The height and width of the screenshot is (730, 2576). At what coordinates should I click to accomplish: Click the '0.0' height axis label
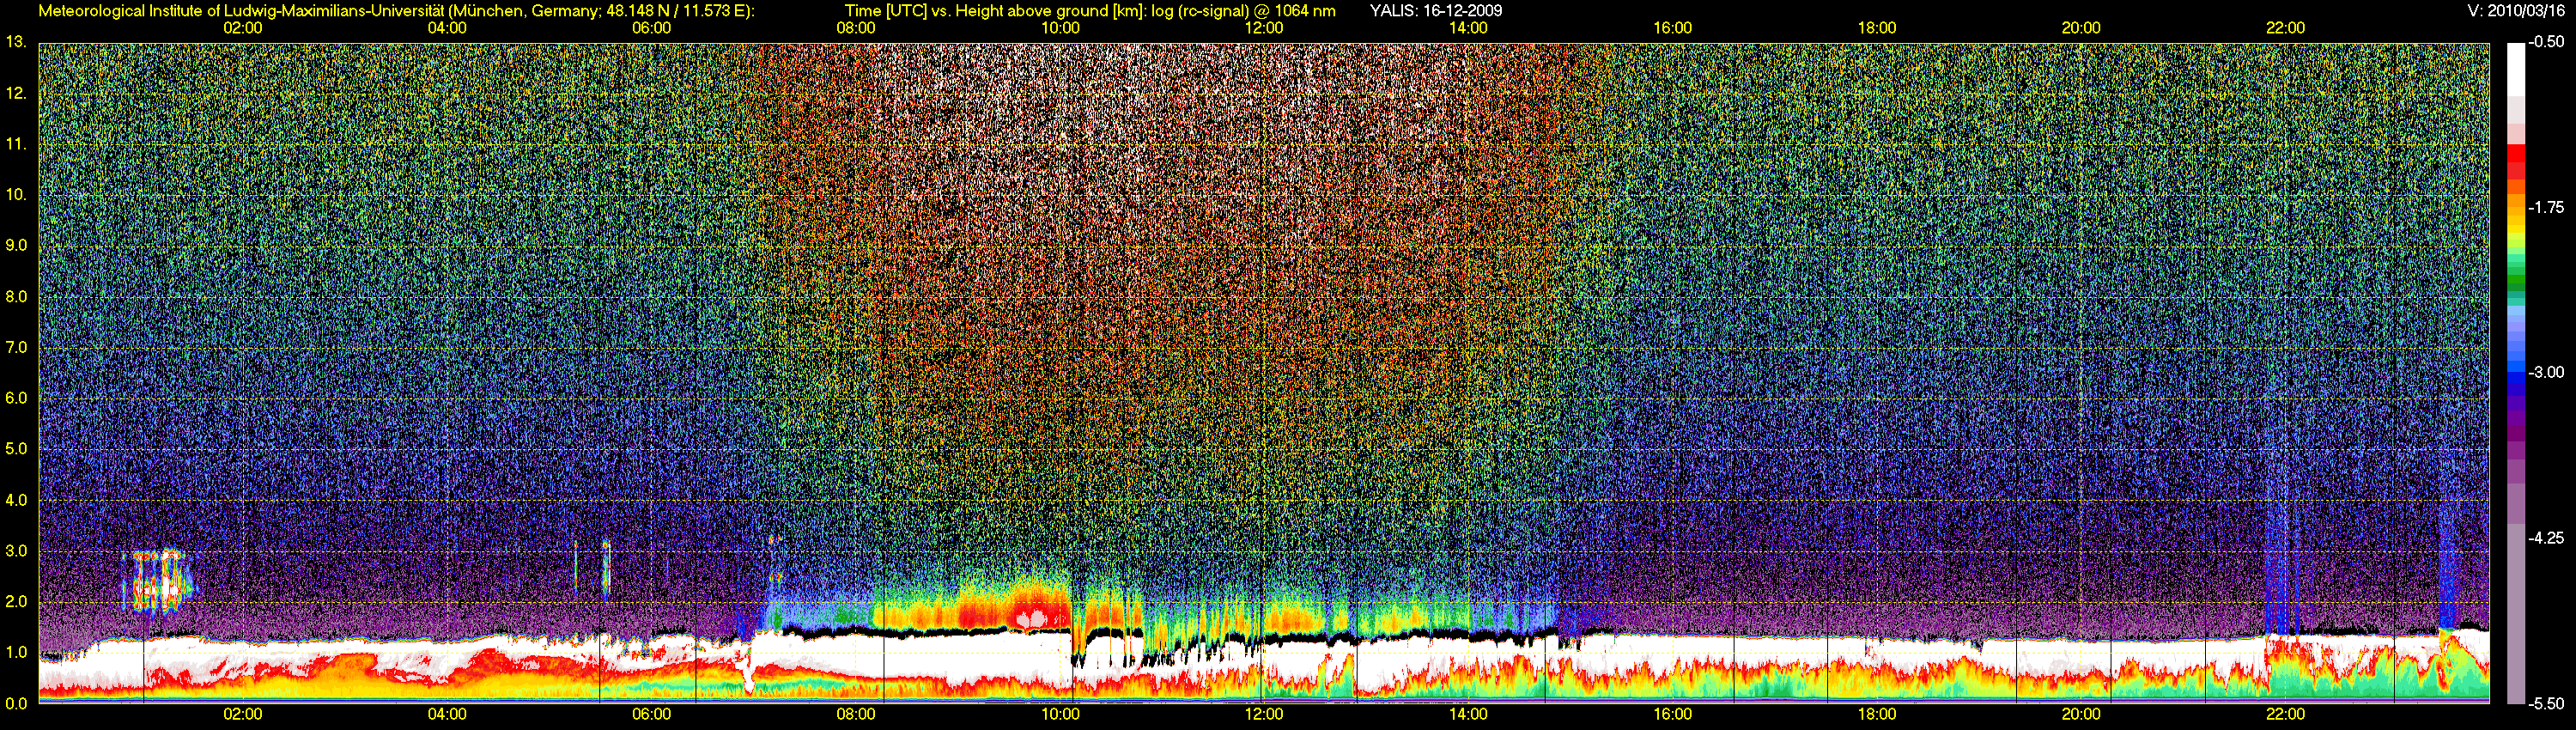coord(16,703)
